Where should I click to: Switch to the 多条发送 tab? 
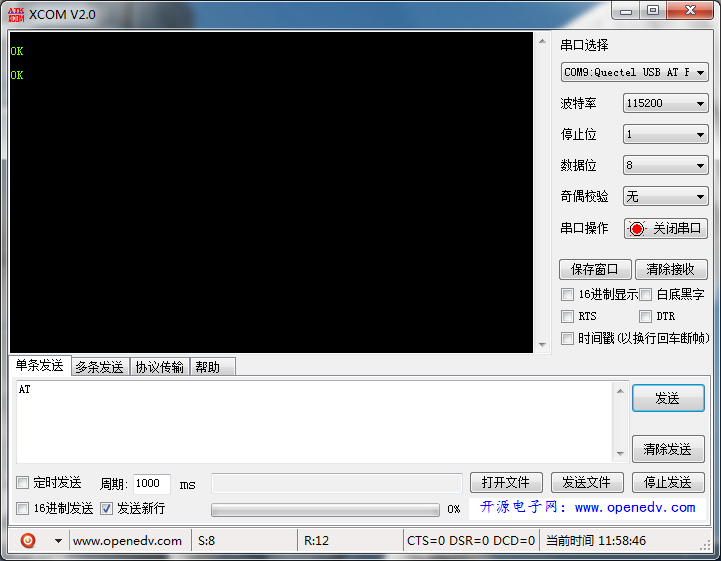pos(100,367)
